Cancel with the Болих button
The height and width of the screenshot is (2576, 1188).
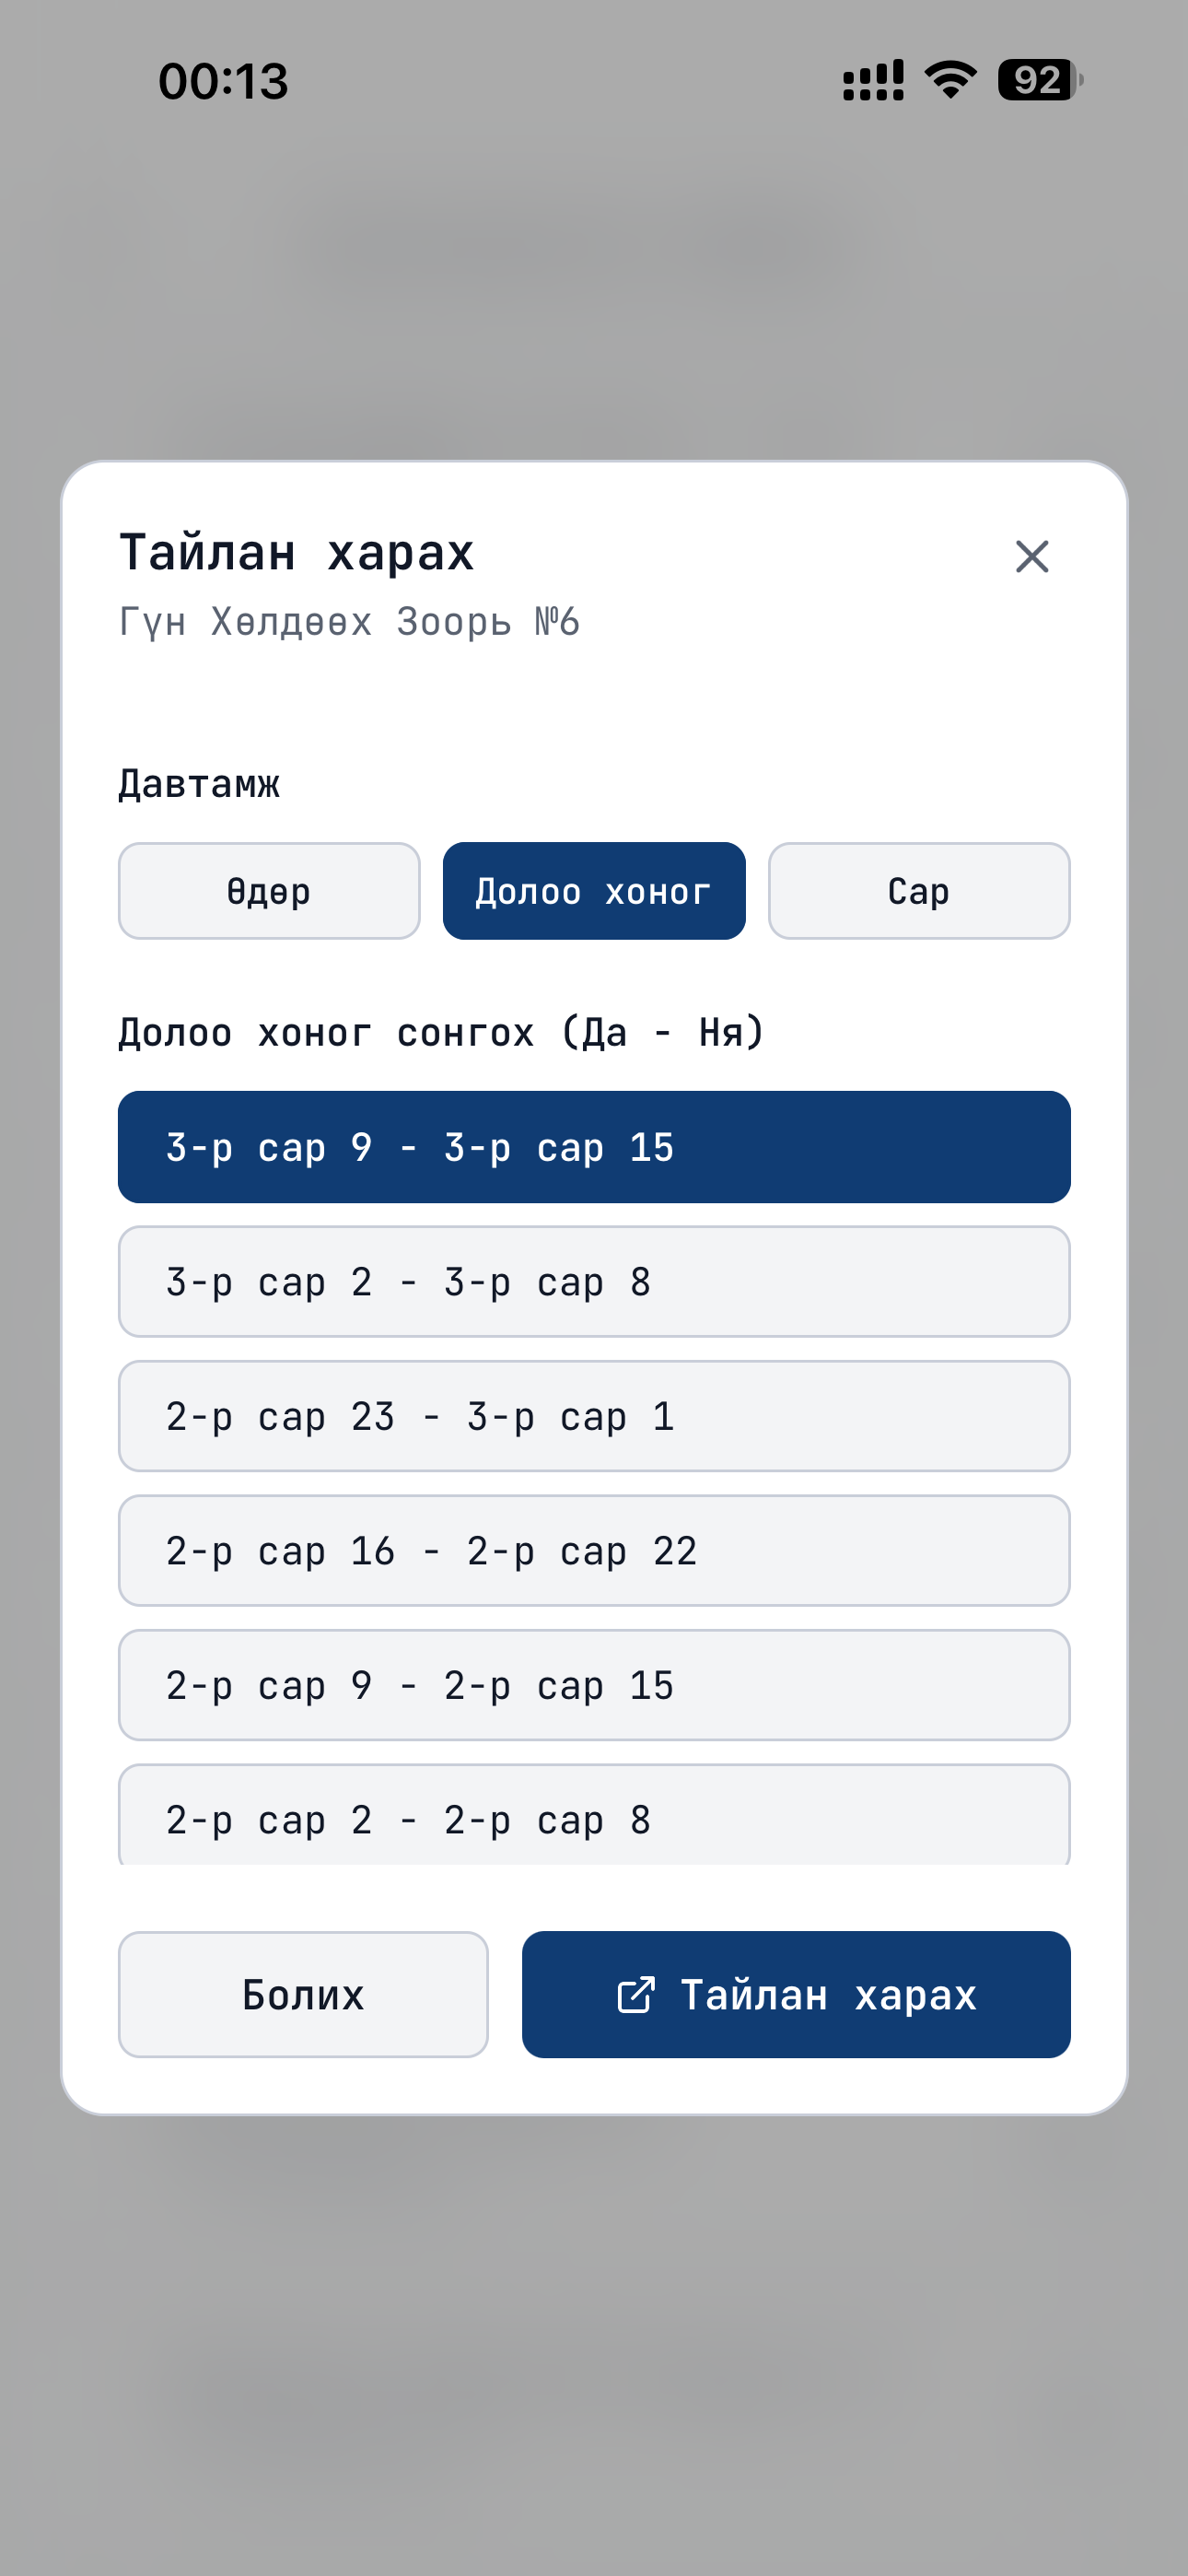303,1994
